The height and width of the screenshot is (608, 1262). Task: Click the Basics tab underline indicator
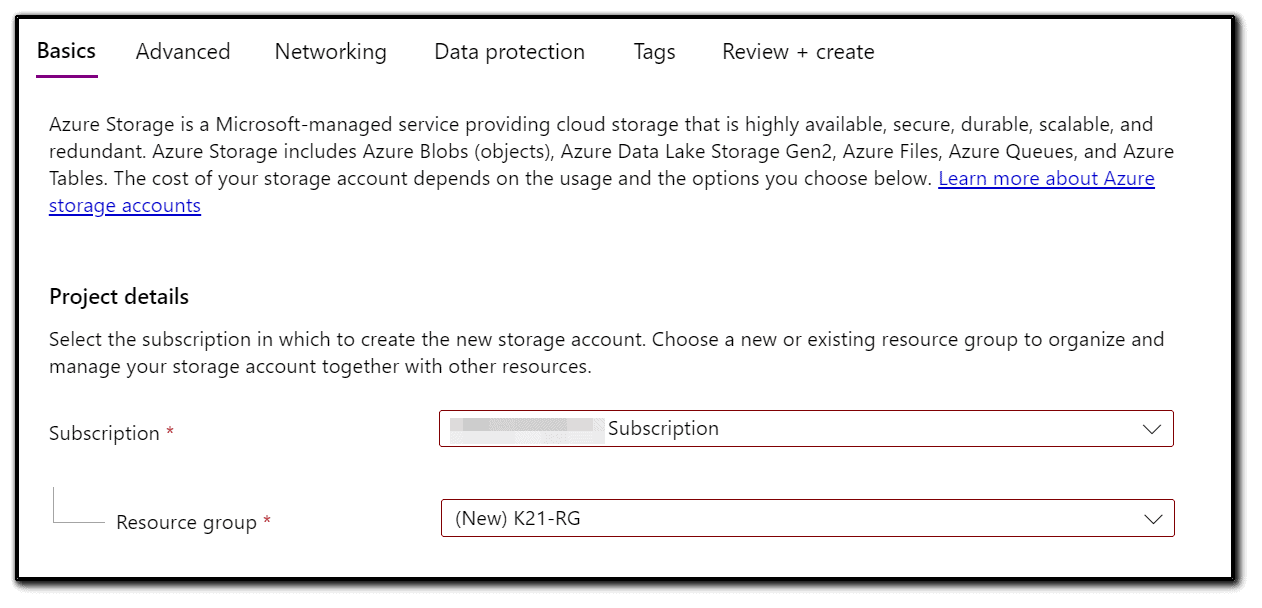65,77
